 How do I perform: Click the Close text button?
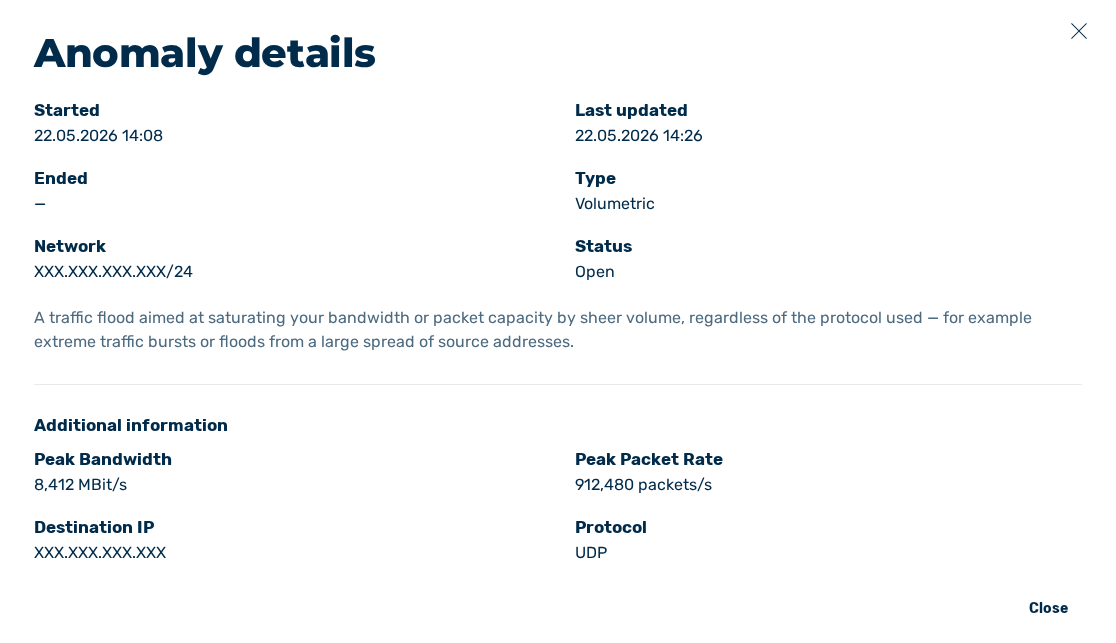click(1048, 608)
